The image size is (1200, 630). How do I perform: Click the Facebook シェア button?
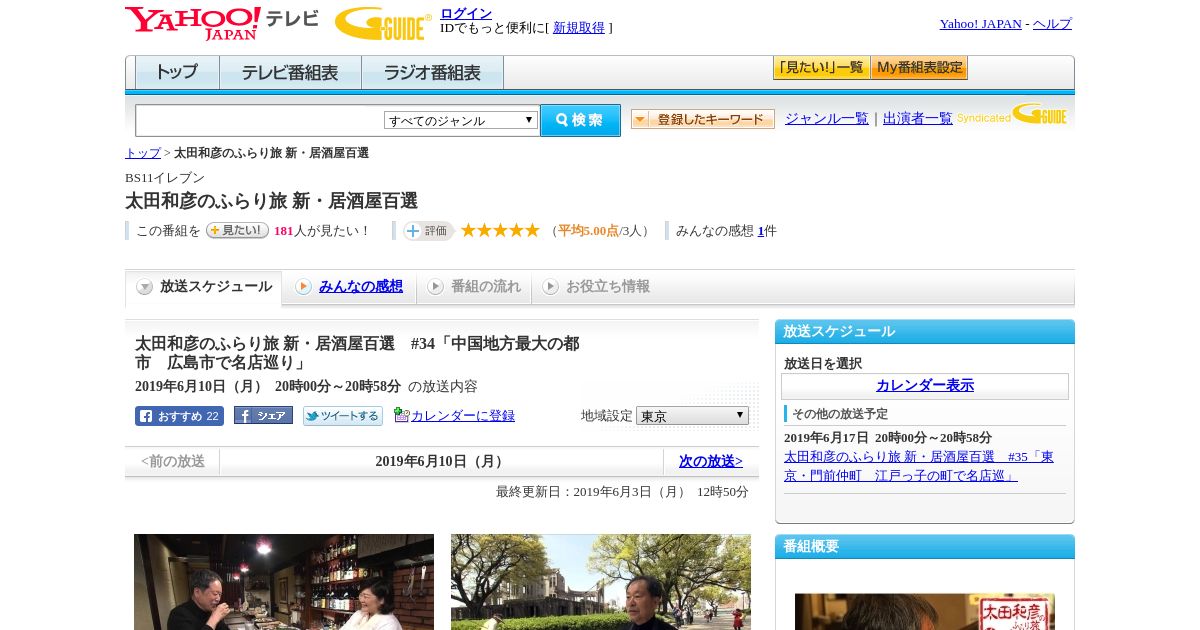pyautogui.click(x=263, y=415)
